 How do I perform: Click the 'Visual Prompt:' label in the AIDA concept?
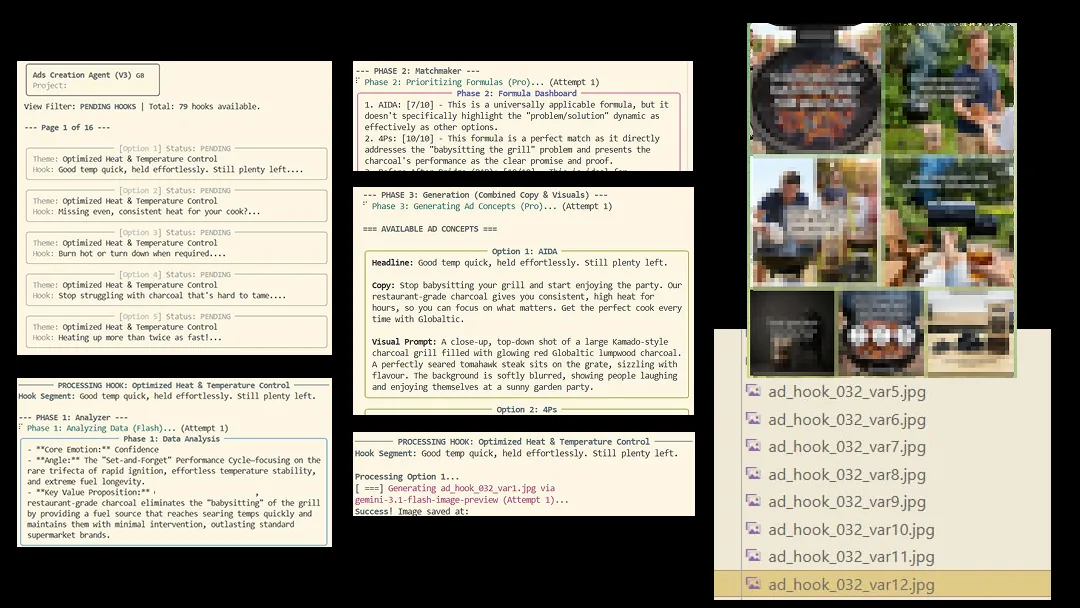(x=404, y=342)
